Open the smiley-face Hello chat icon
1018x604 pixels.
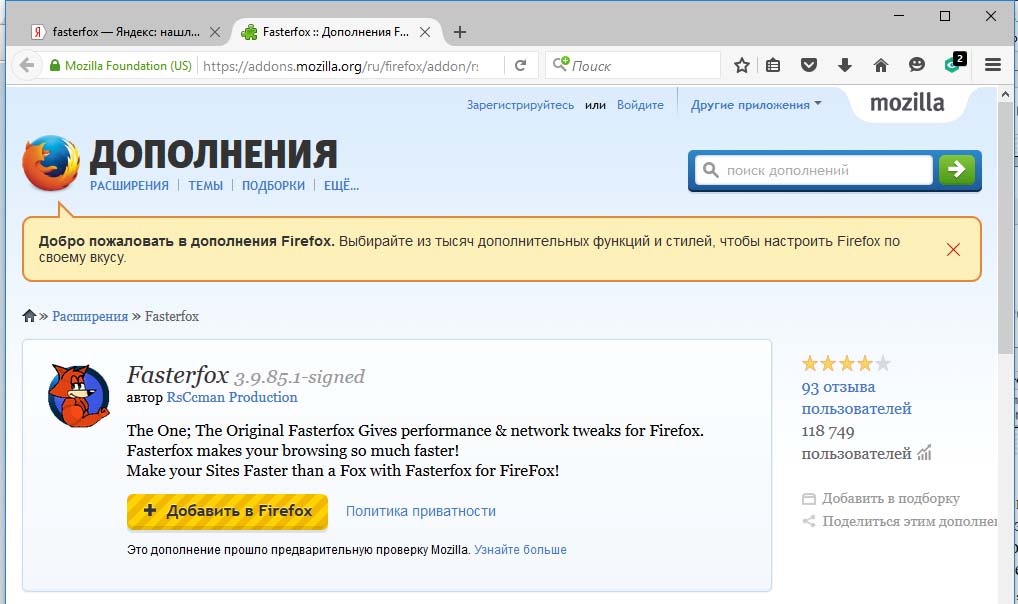pyautogui.click(x=917, y=66)
